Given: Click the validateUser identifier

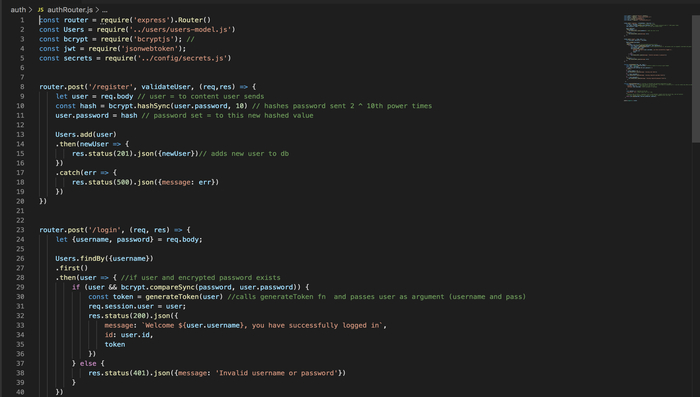Looking at the screenshot, I should click(166, 87).
